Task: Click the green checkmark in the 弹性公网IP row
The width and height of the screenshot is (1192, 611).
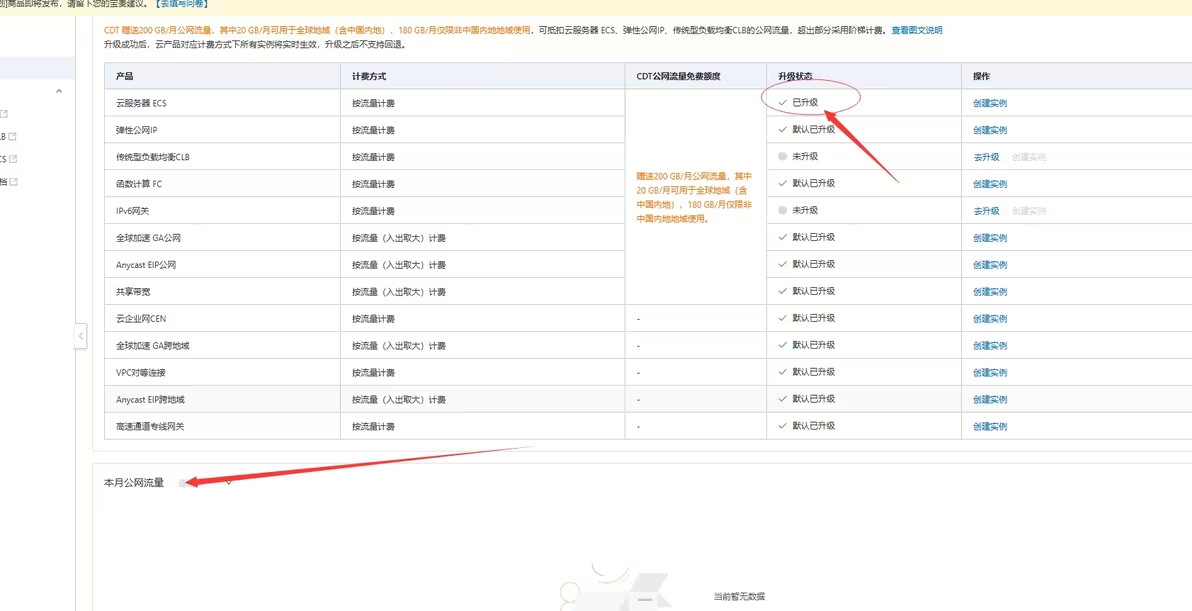Action: point(782,129)
